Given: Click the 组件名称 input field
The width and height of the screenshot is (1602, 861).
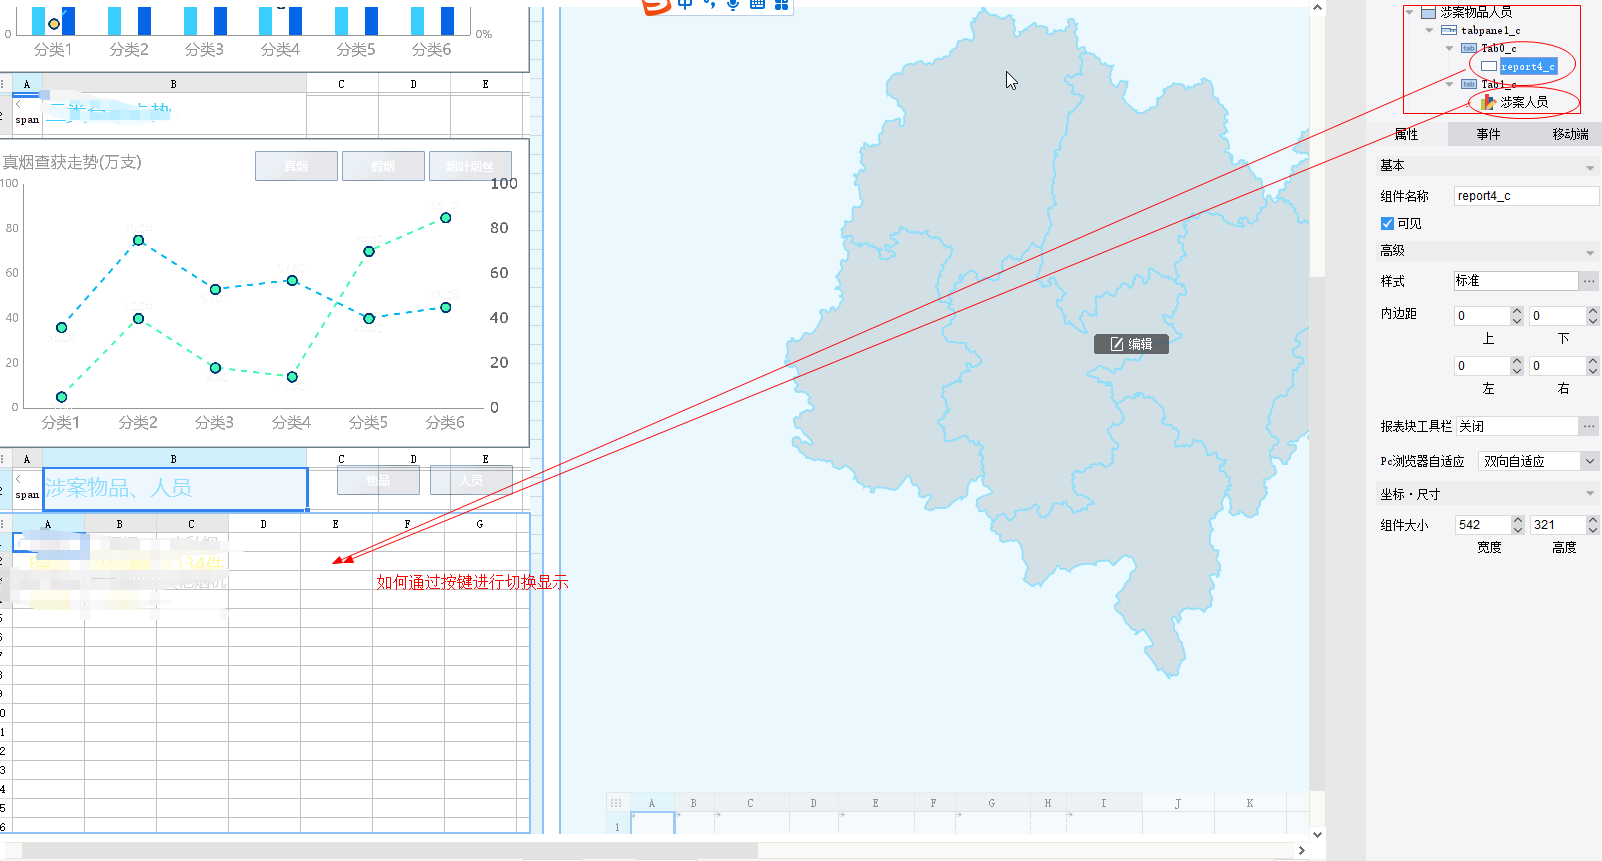Looking at the screenshot, I should coord(1526,196).
